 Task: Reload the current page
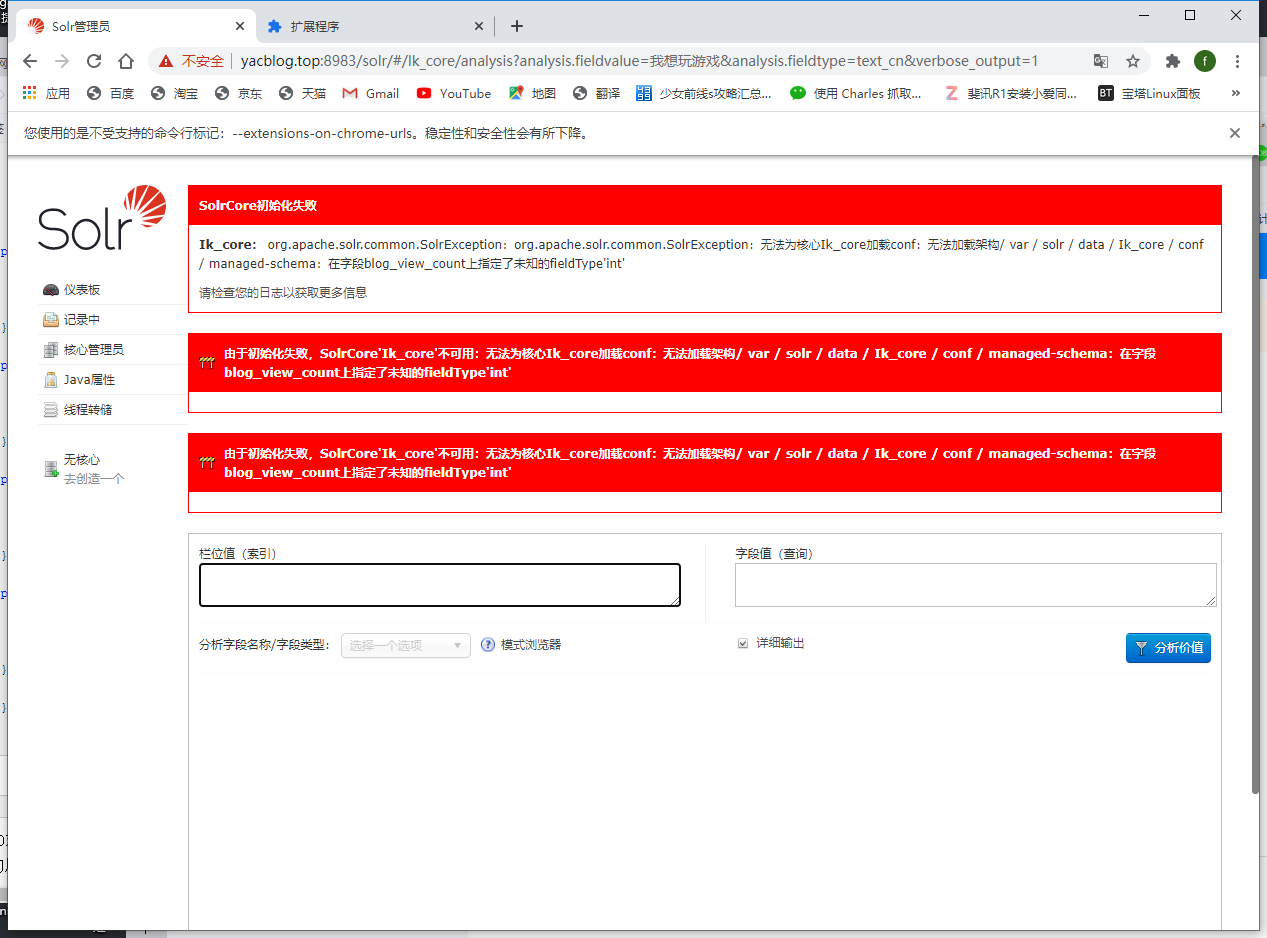(x=94, y=61)
